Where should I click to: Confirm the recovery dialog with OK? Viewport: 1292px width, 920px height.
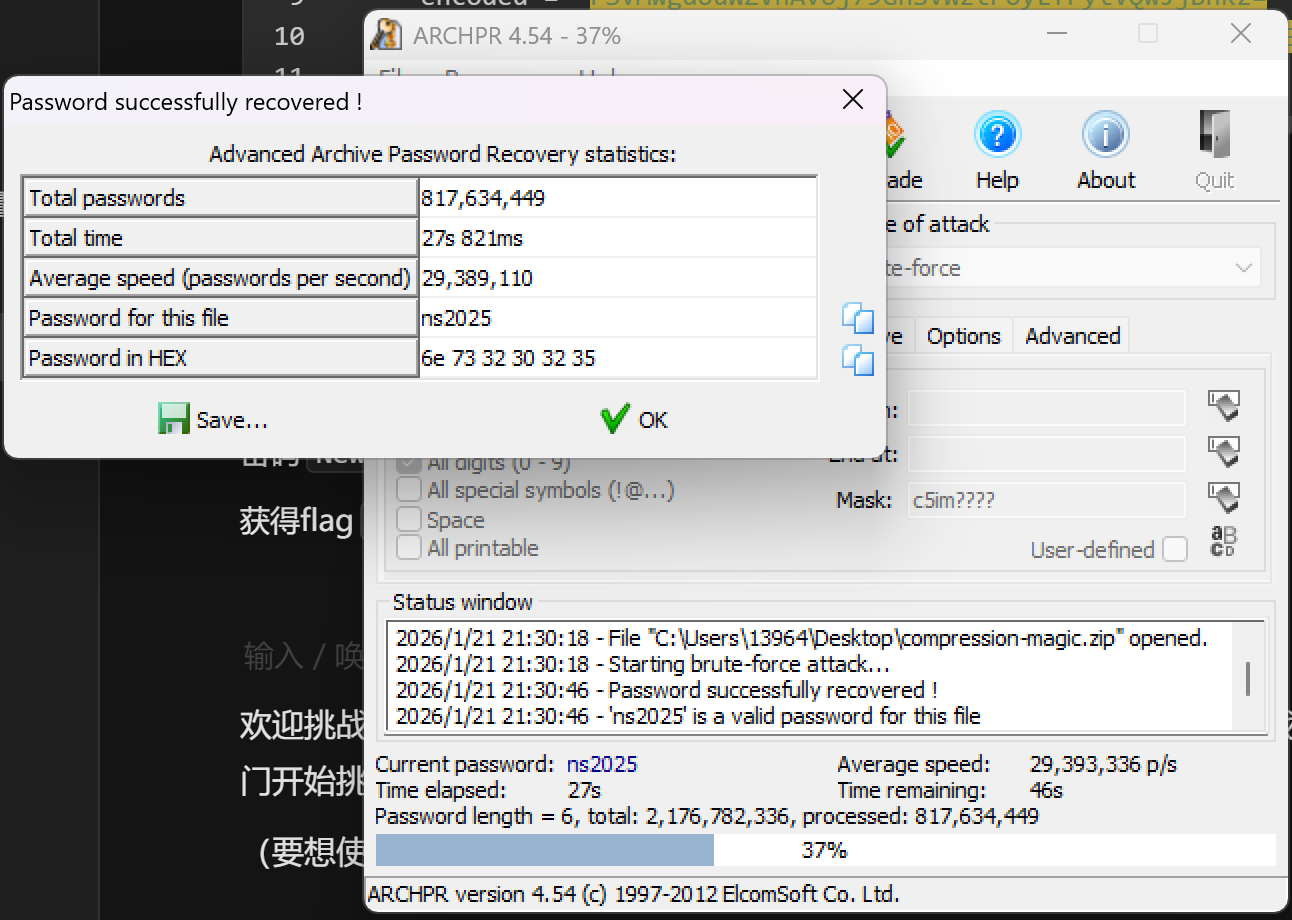coord(634,420)
